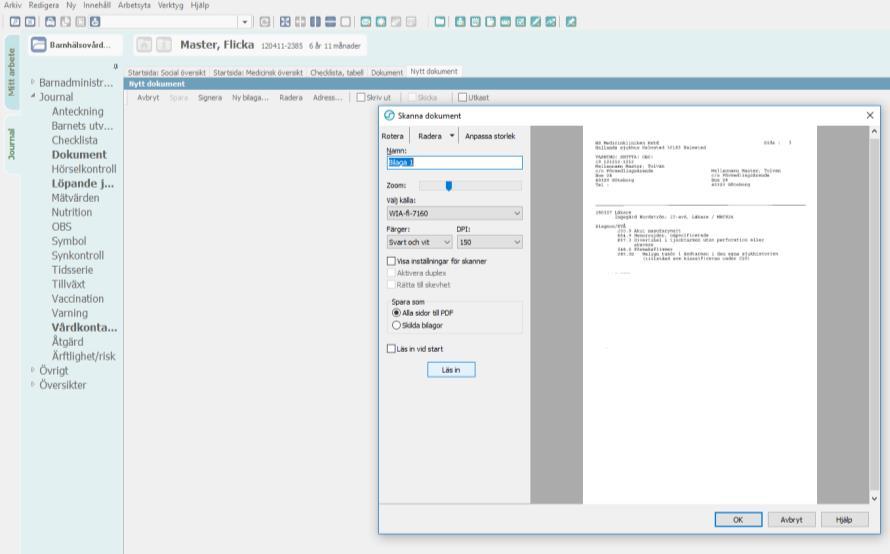
Task: Click the patient search icon left of the search field
Action: tap(51, 22)
